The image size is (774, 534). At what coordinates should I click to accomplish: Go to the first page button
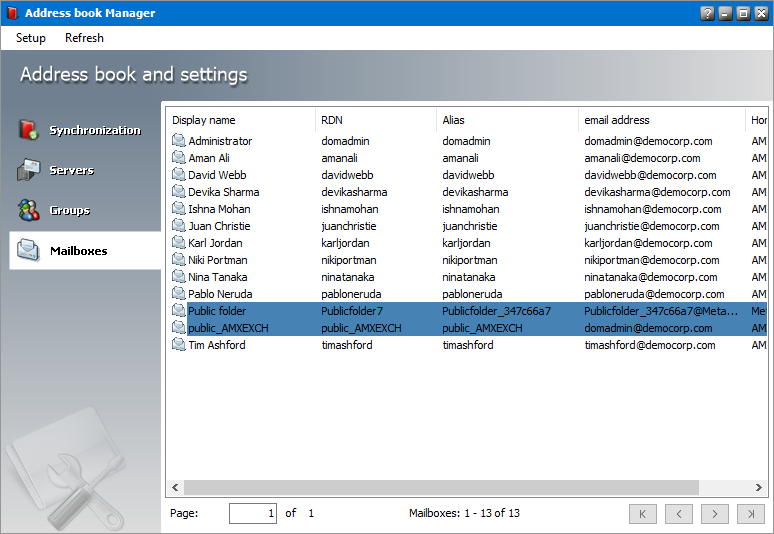click(643, 513)
